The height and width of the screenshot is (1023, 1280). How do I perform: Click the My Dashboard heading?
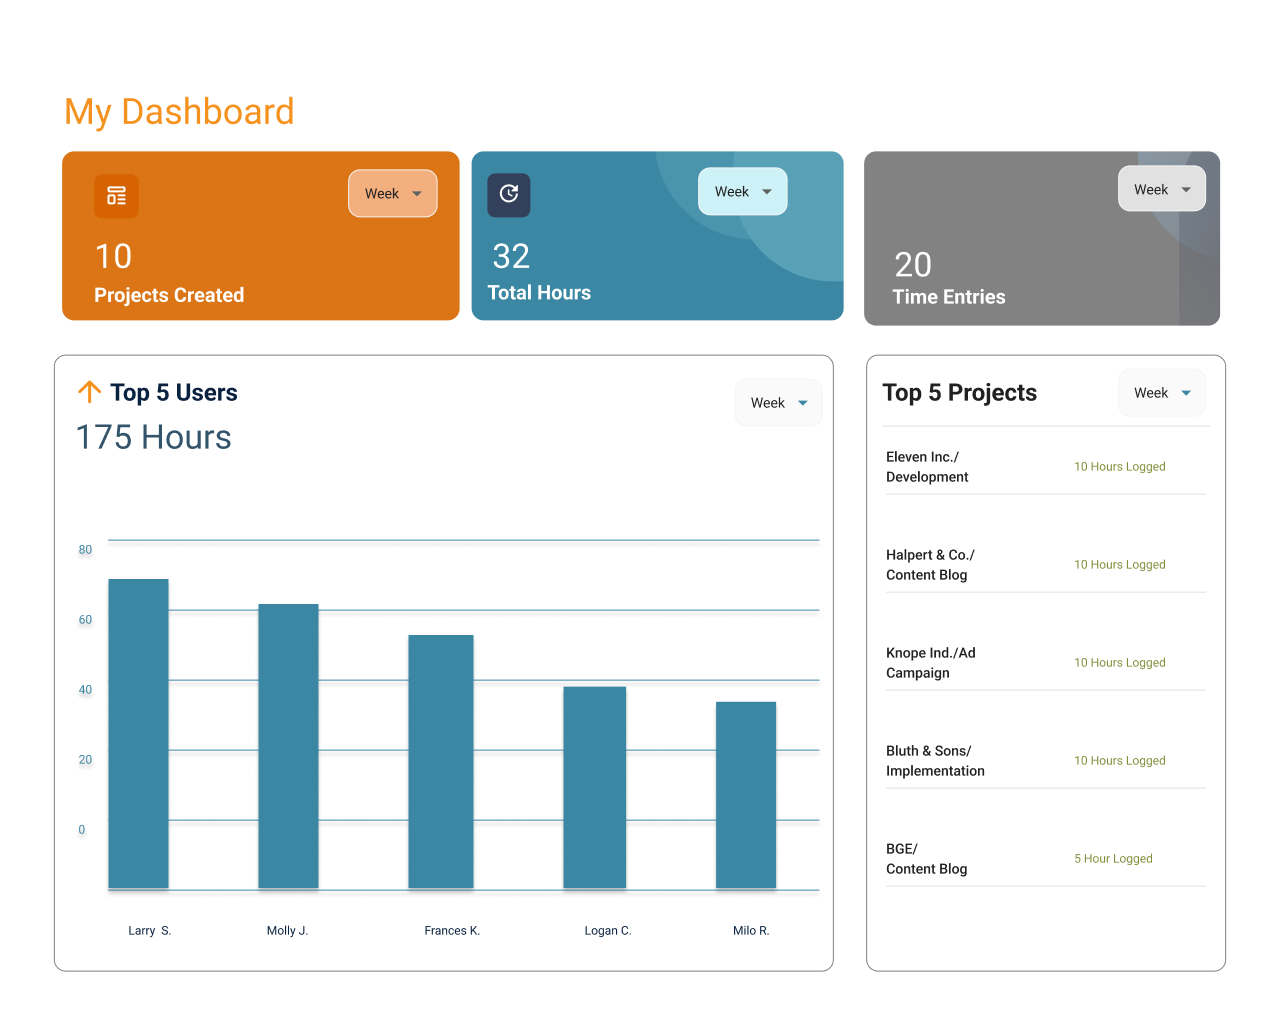pos(179,111)
